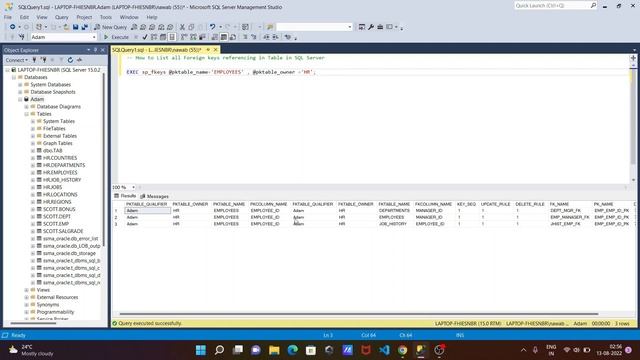Collapse the Databases node
640x360 pixels.
click(14, 77)
